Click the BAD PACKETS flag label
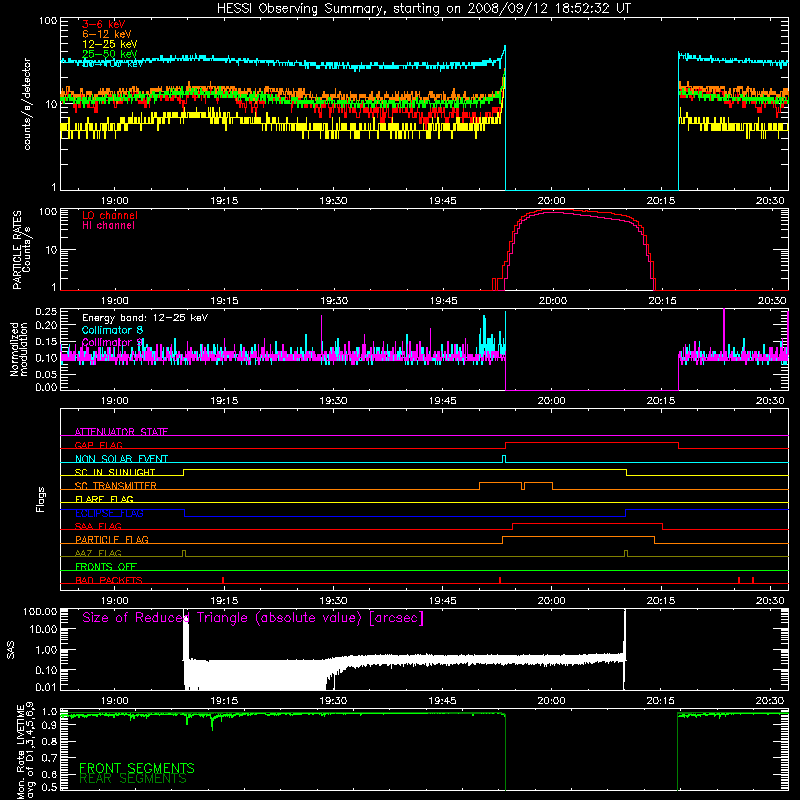Viewport: 800px width, 800px height. pyautogui.click(x=109, y=580)
